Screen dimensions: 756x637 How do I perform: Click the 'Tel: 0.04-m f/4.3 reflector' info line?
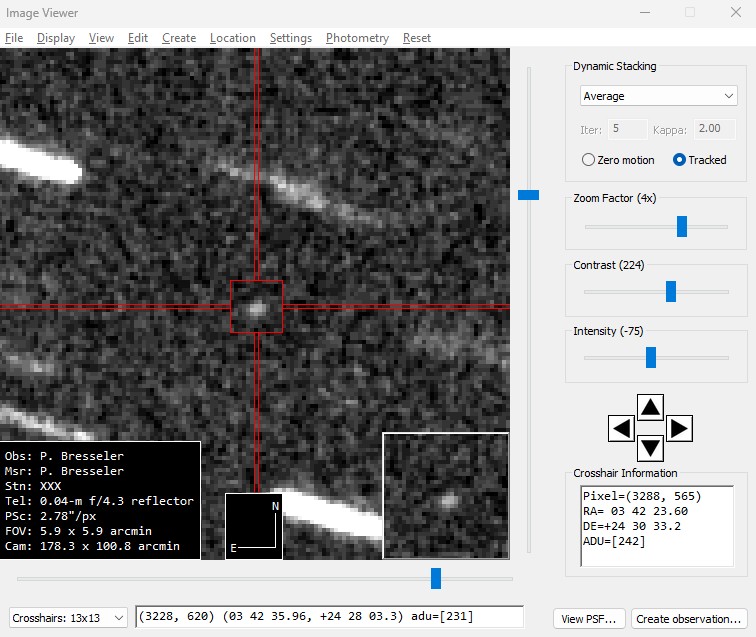[x=99, y=501]
